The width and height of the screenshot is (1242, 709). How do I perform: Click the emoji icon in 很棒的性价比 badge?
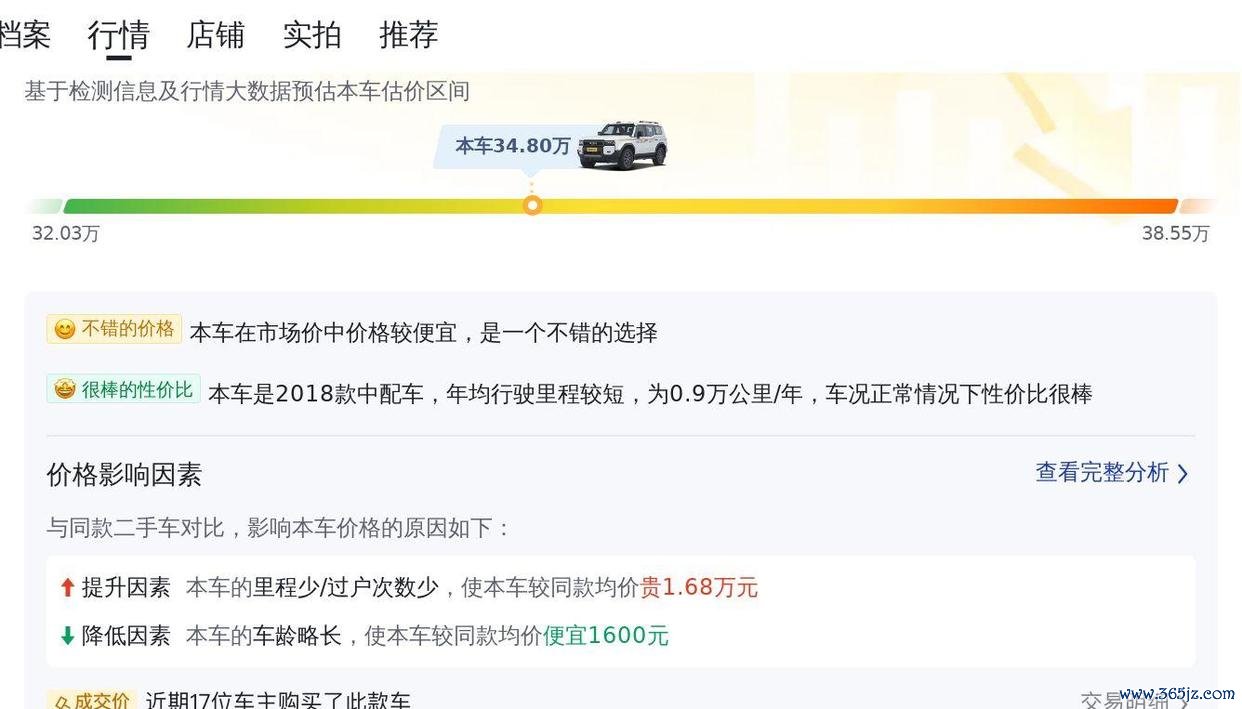(x=65, y=390)
